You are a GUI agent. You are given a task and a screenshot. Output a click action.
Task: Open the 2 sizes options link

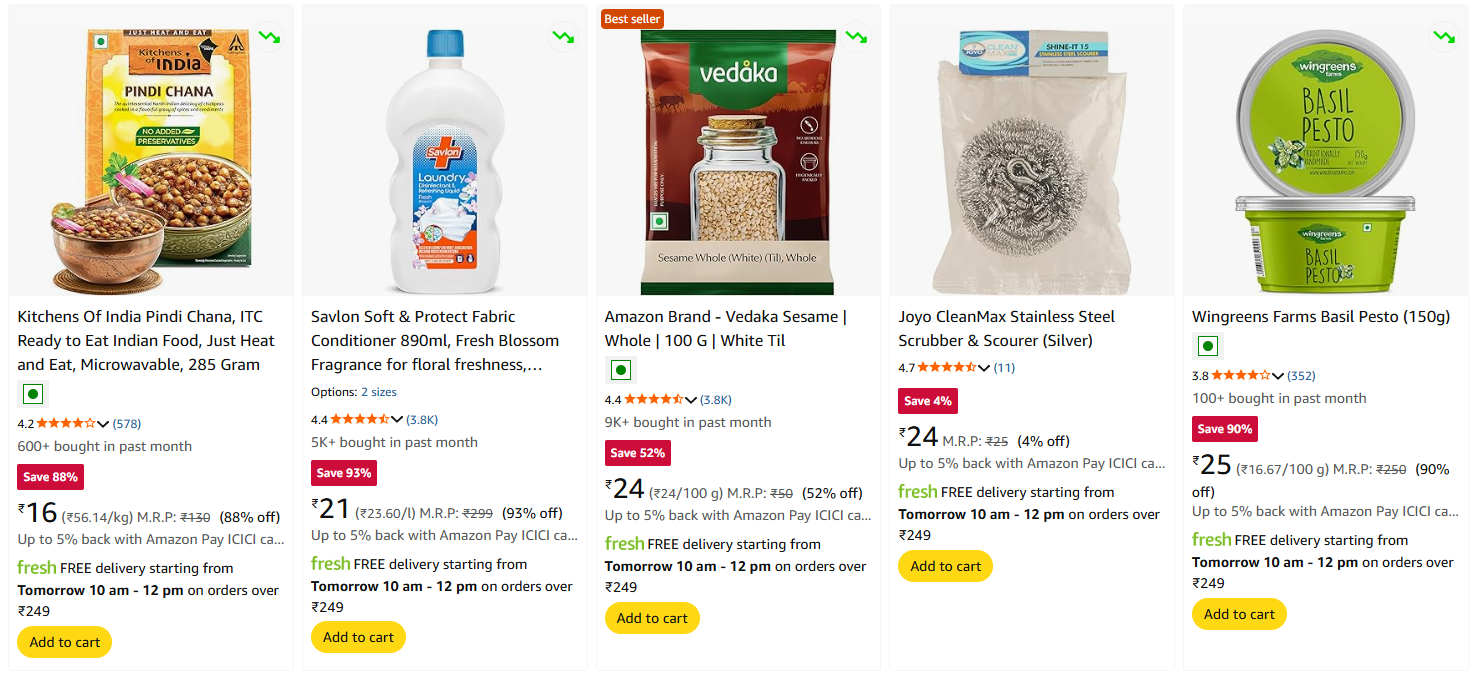tap(379, 392)
